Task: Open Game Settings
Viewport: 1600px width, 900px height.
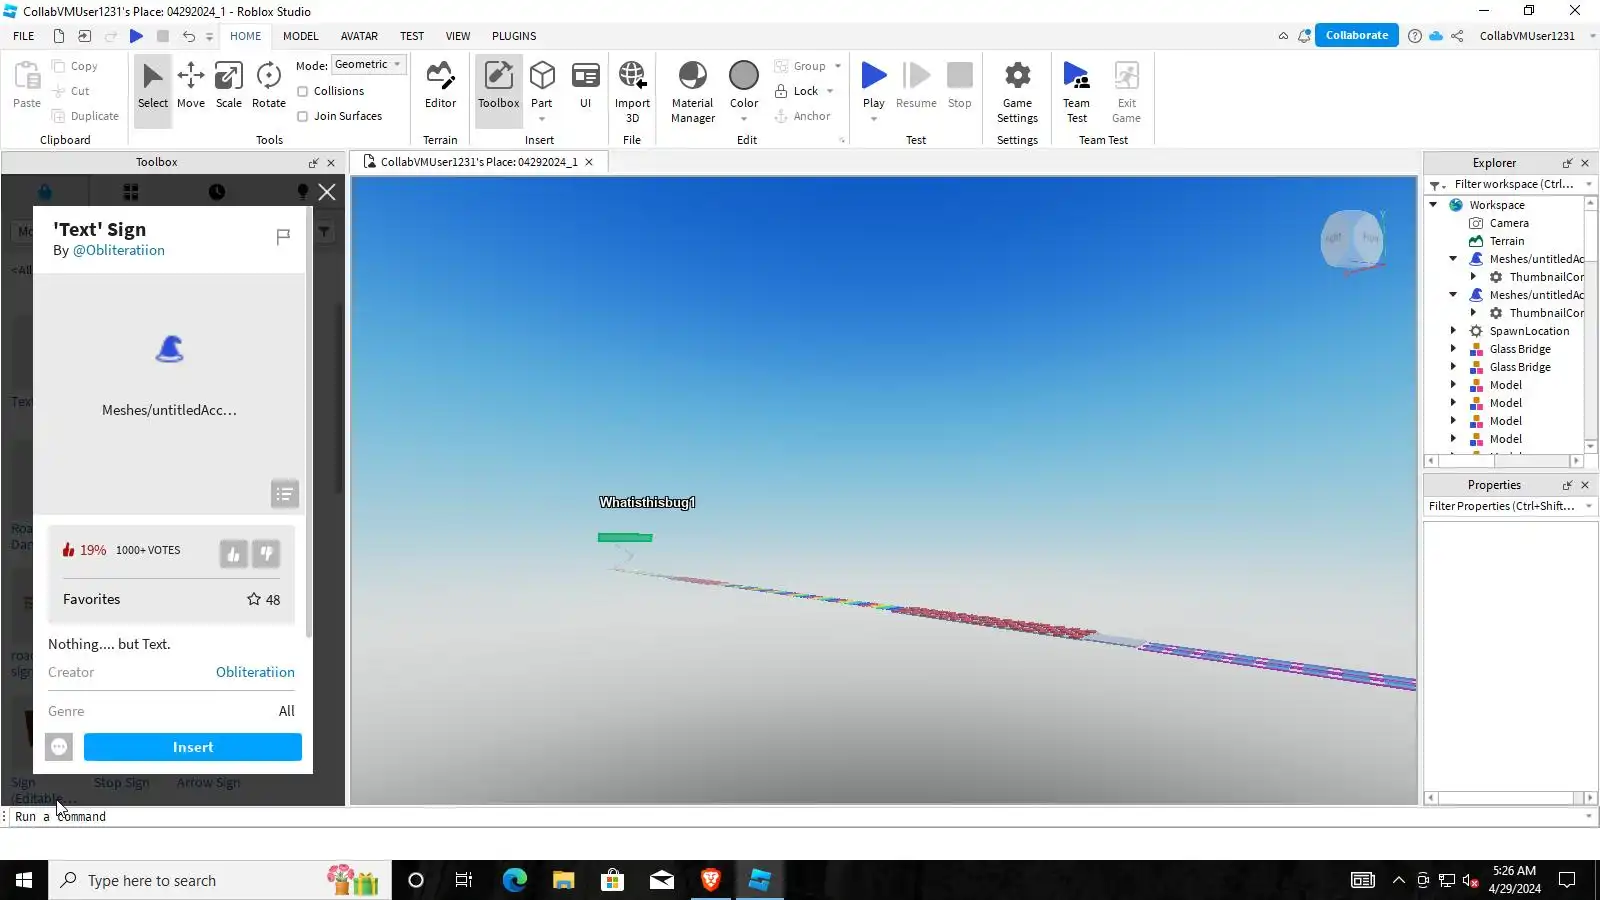Action: 1017,91
